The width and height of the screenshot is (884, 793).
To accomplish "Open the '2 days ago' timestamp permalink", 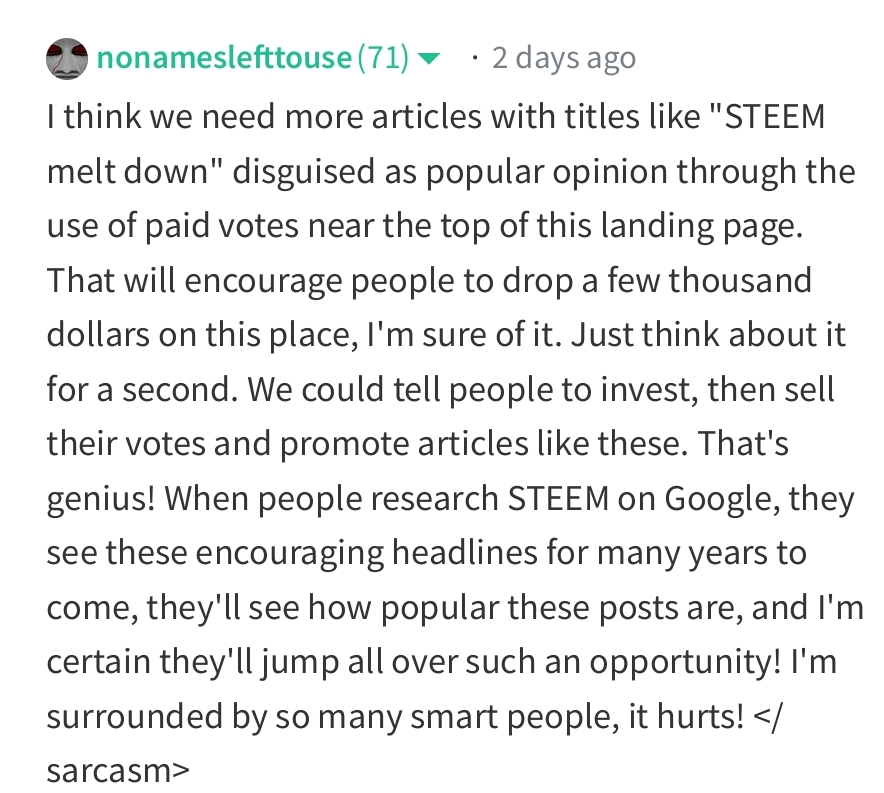I will (x=563, y=59).
